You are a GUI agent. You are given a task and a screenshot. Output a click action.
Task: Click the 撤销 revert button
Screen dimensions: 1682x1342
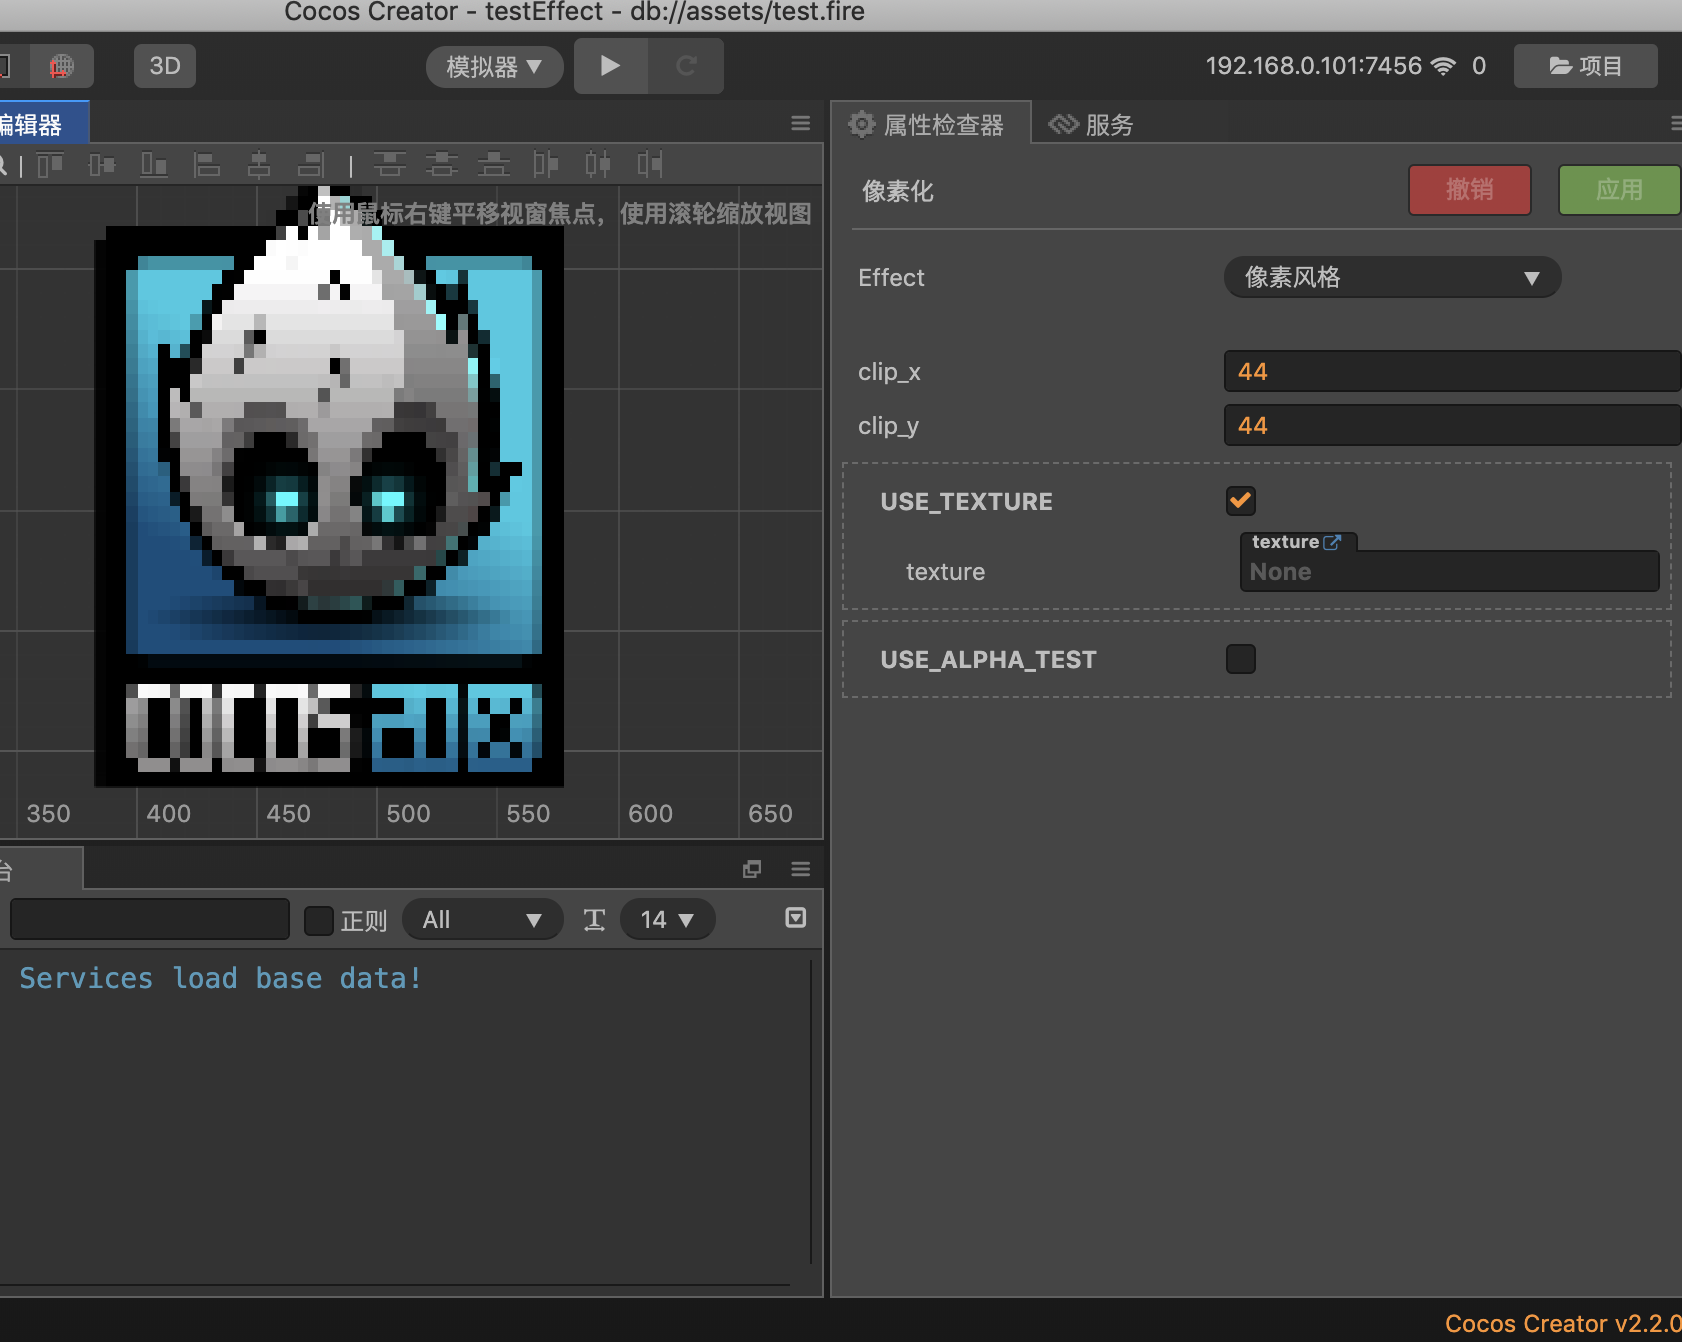pyautogui.click(x=1469, y=190)
